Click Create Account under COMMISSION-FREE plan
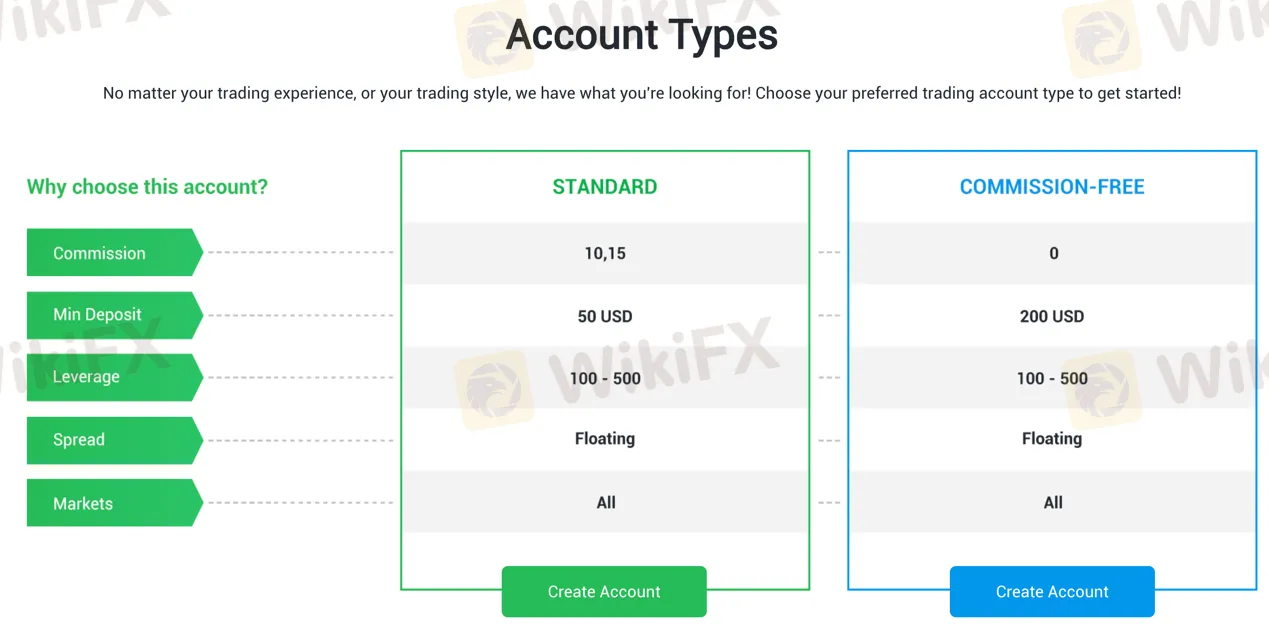This screenshot has height=637, width=1269. (x=1051, y=591)
